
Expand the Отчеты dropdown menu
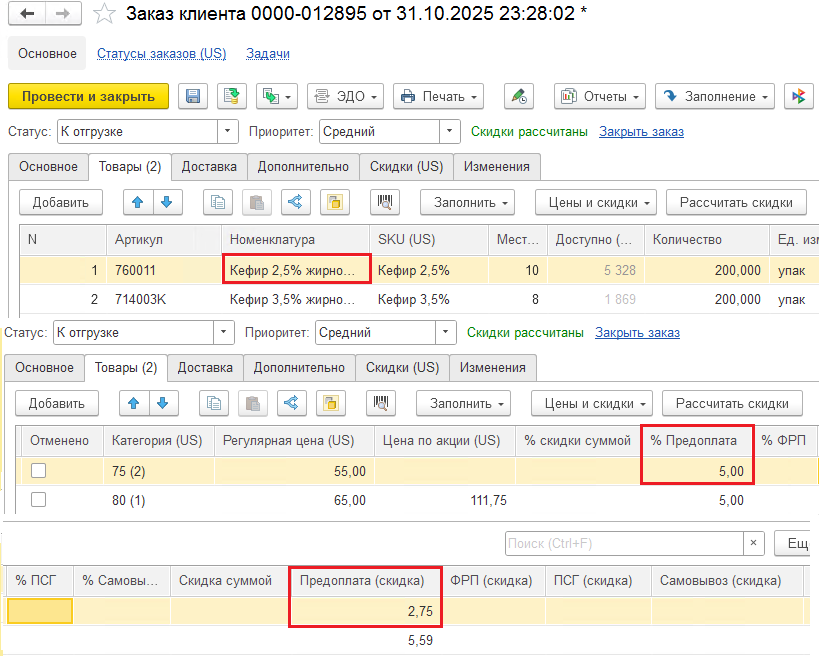click(x=599, y=96)
